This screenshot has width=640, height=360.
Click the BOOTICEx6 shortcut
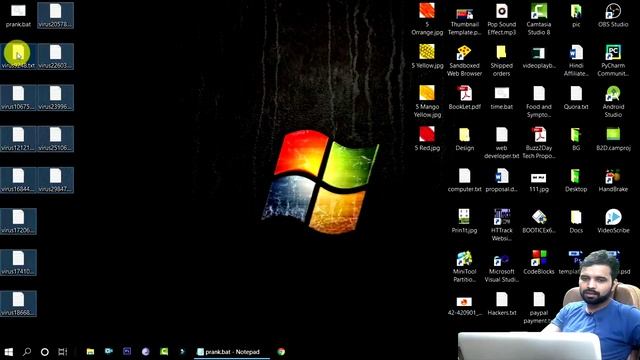pos(539,222)
